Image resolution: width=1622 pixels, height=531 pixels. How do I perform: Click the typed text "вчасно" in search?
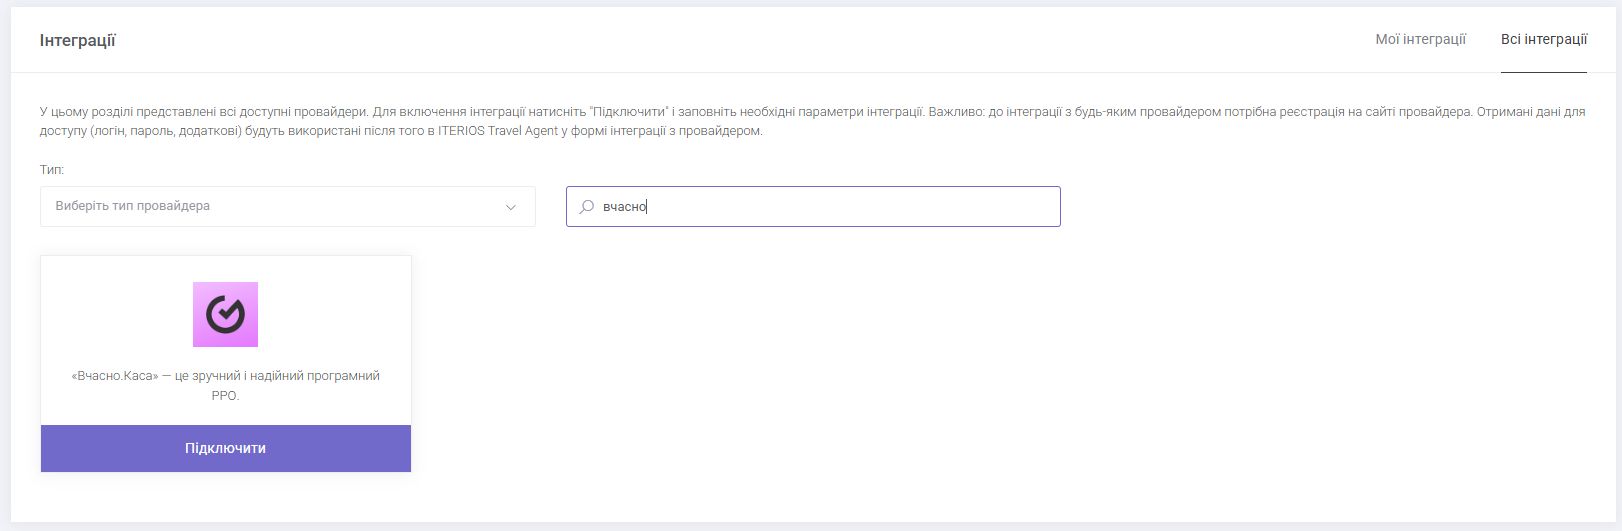pyautogui.click(x=624, y=207)
